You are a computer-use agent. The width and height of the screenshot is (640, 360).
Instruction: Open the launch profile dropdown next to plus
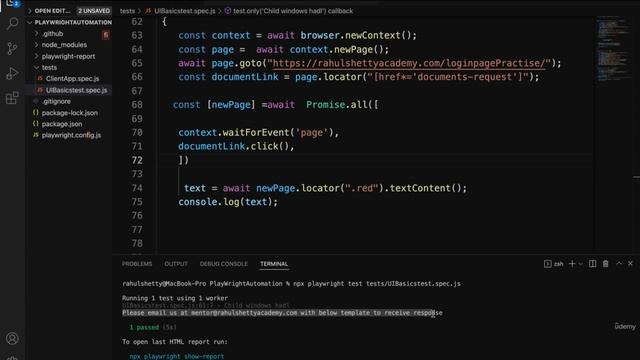580,264
